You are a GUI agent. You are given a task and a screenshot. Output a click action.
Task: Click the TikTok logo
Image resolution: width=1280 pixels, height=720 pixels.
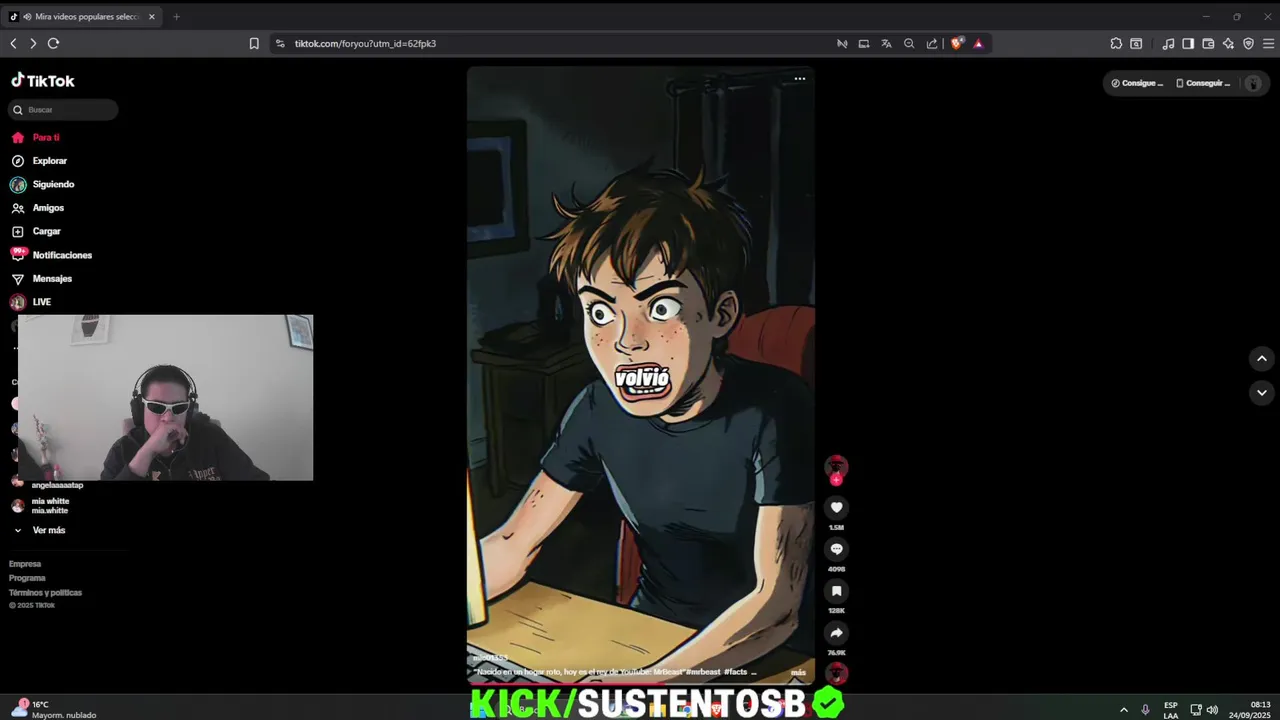point(43,81)
